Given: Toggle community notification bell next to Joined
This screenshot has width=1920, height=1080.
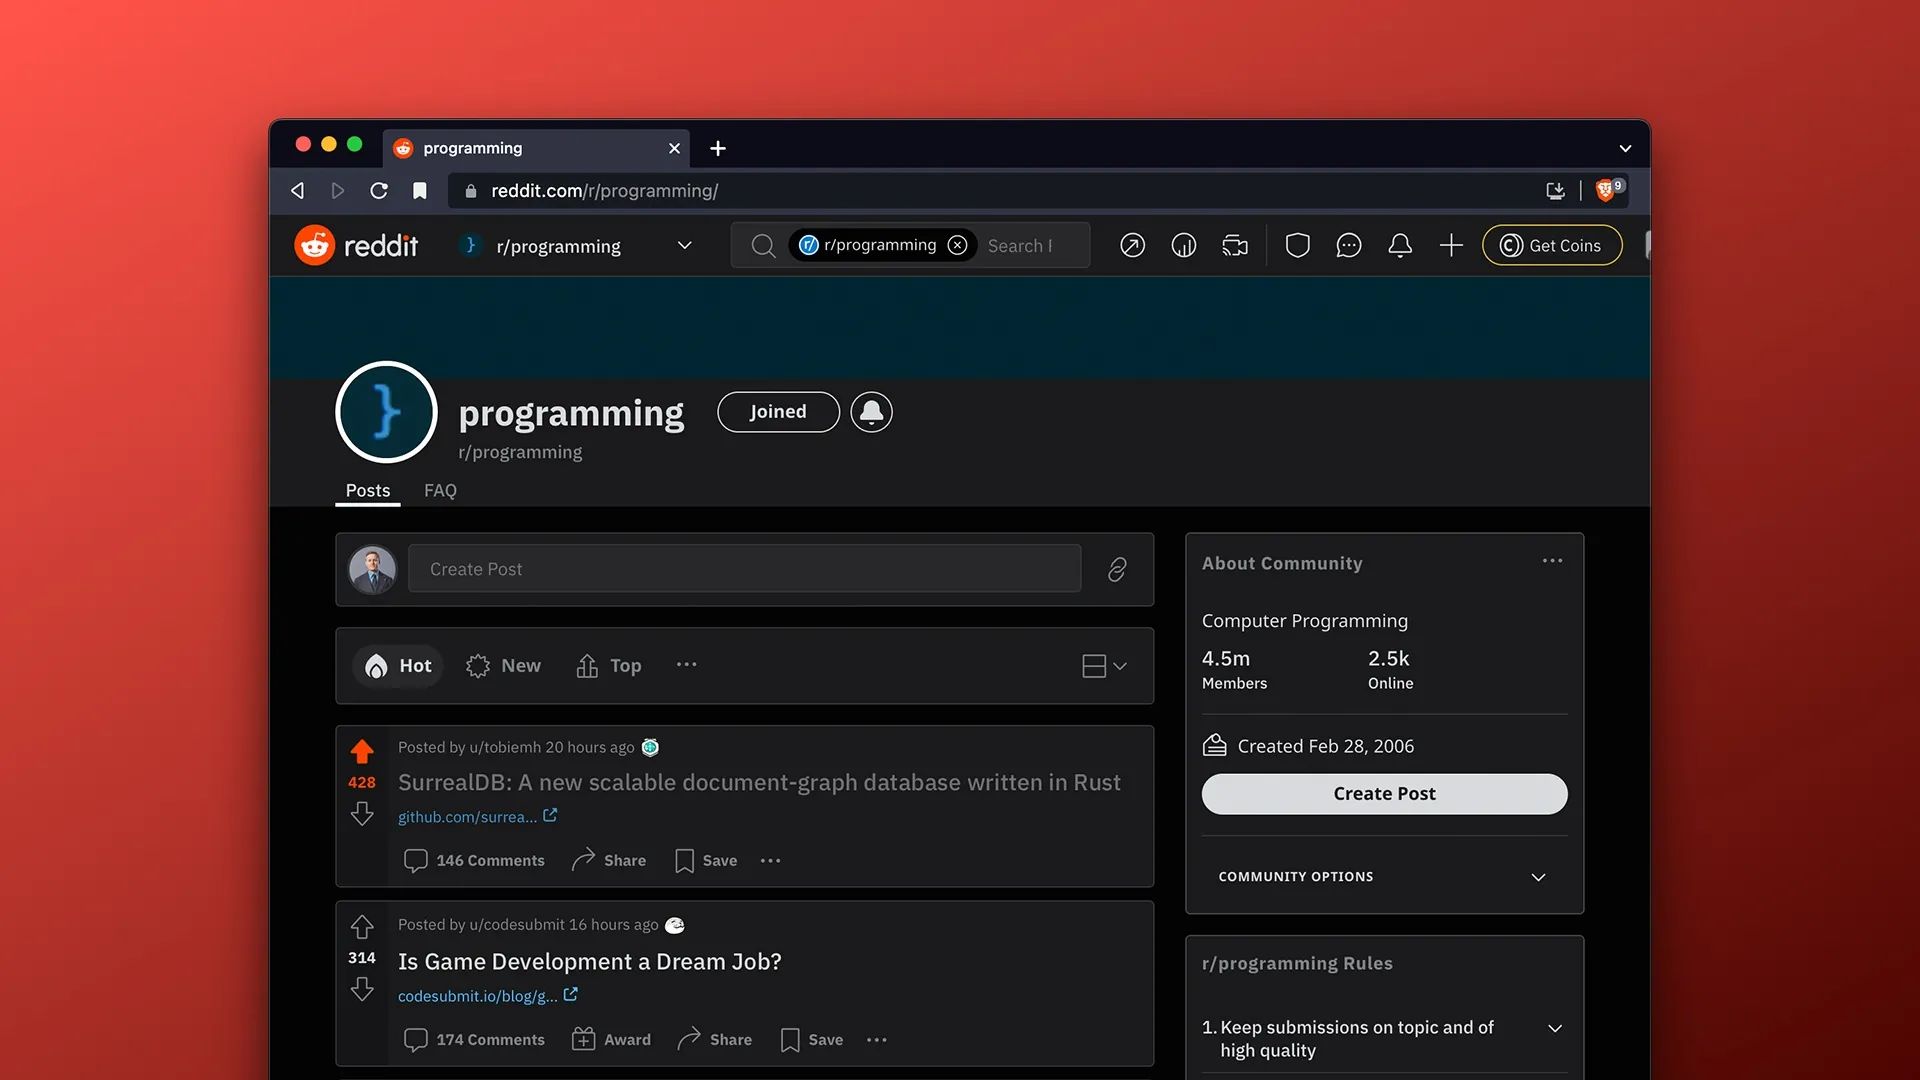Looking at the screenshot, I should 871,412.
